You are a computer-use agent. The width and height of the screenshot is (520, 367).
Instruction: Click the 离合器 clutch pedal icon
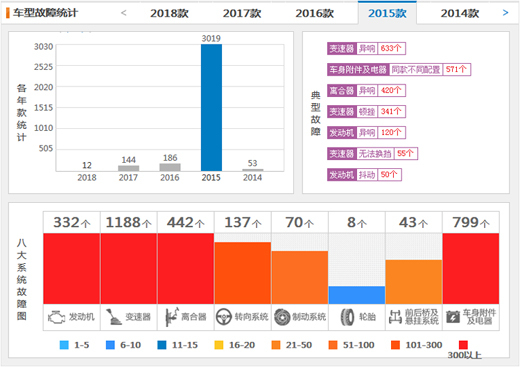click(x=171, y=317)
